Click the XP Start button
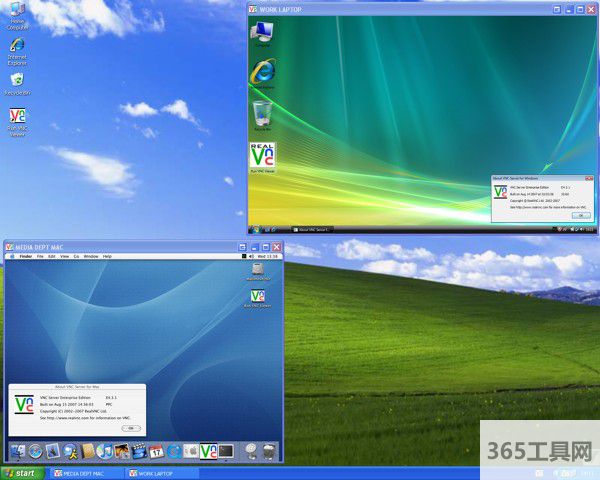This screenshot has width=600, height=480. (x=23, y=473)
